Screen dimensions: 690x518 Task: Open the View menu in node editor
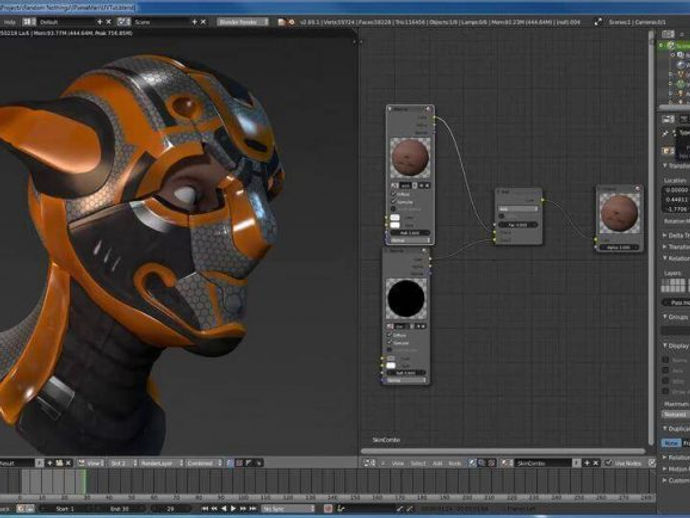tap(397, 464)
